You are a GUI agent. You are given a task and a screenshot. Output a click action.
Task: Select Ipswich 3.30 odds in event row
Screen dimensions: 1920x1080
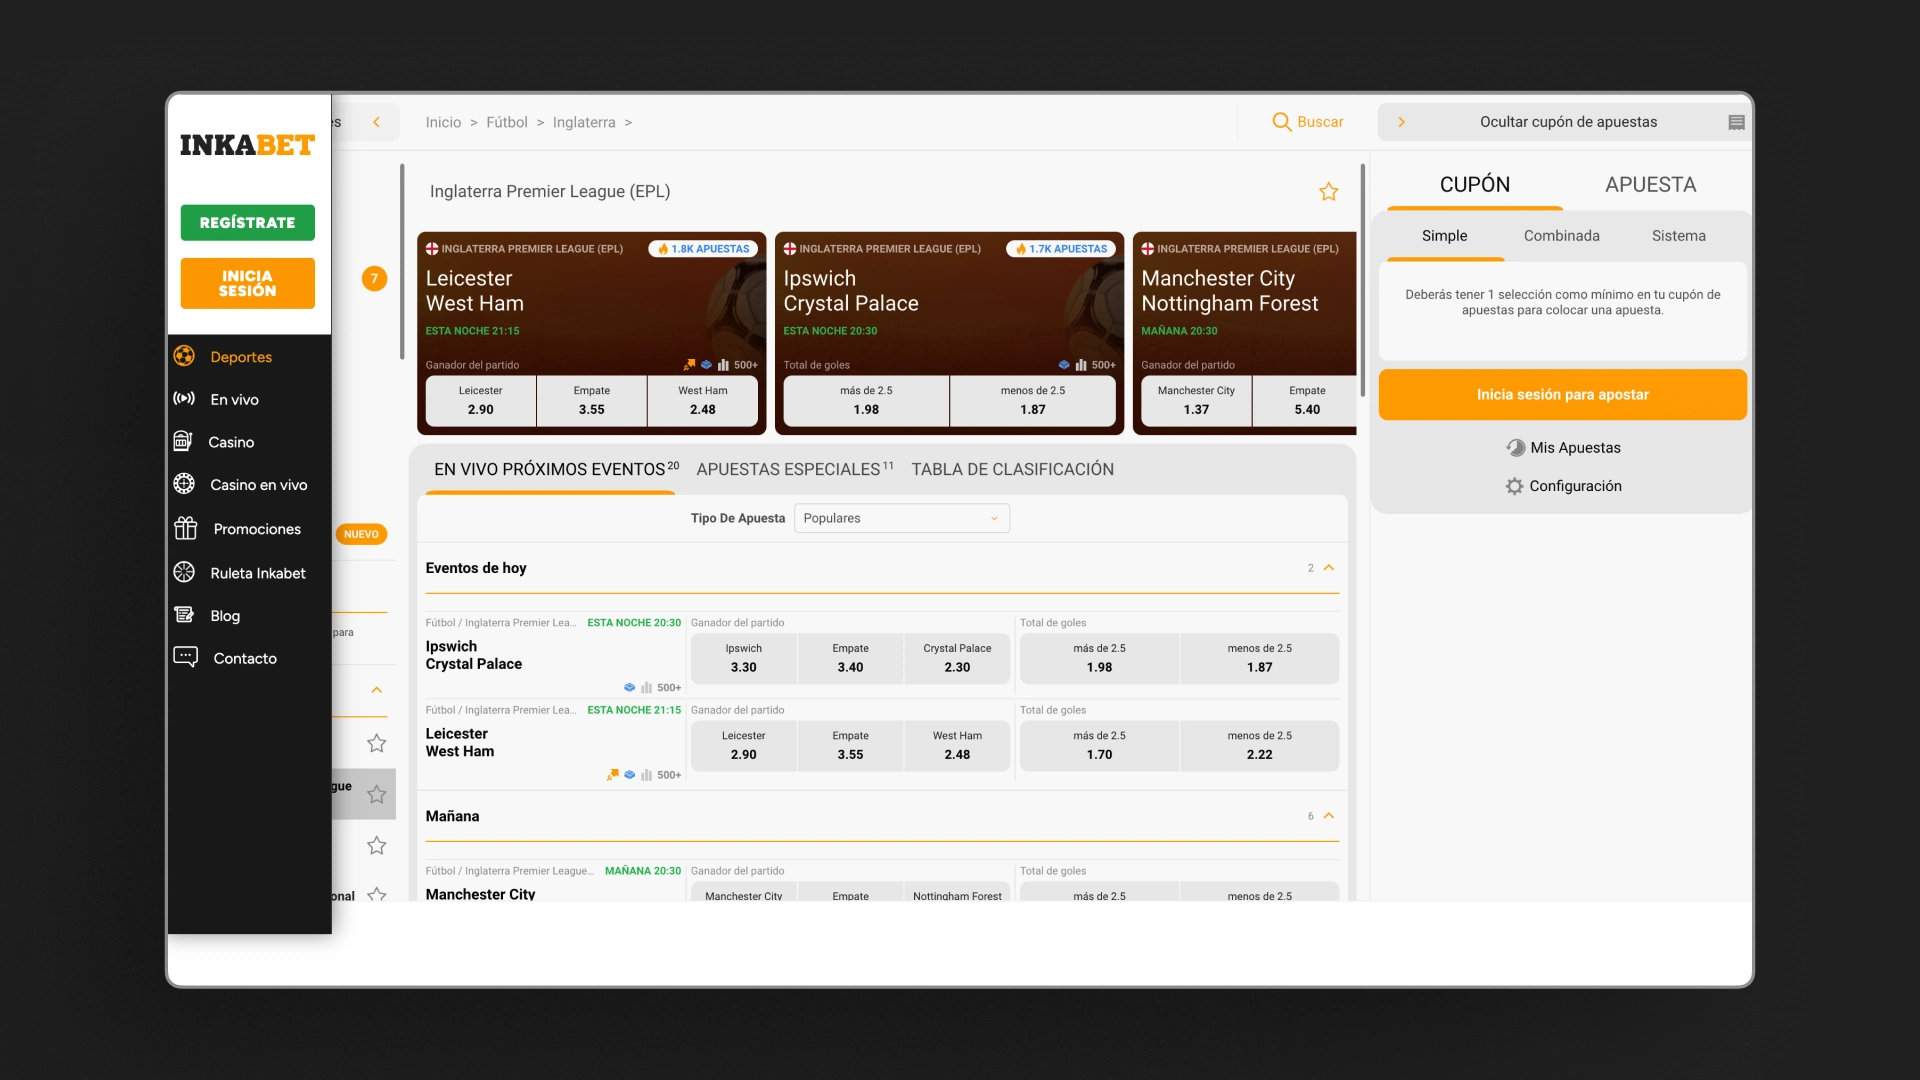click(x=743, y=659)
